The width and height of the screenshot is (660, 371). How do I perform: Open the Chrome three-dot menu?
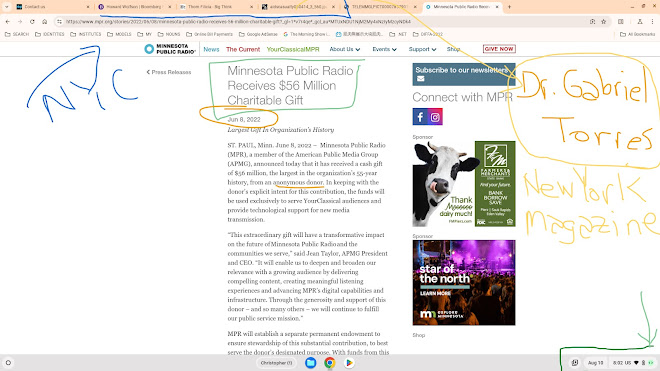pyautogui.click(x=652, y=21)
